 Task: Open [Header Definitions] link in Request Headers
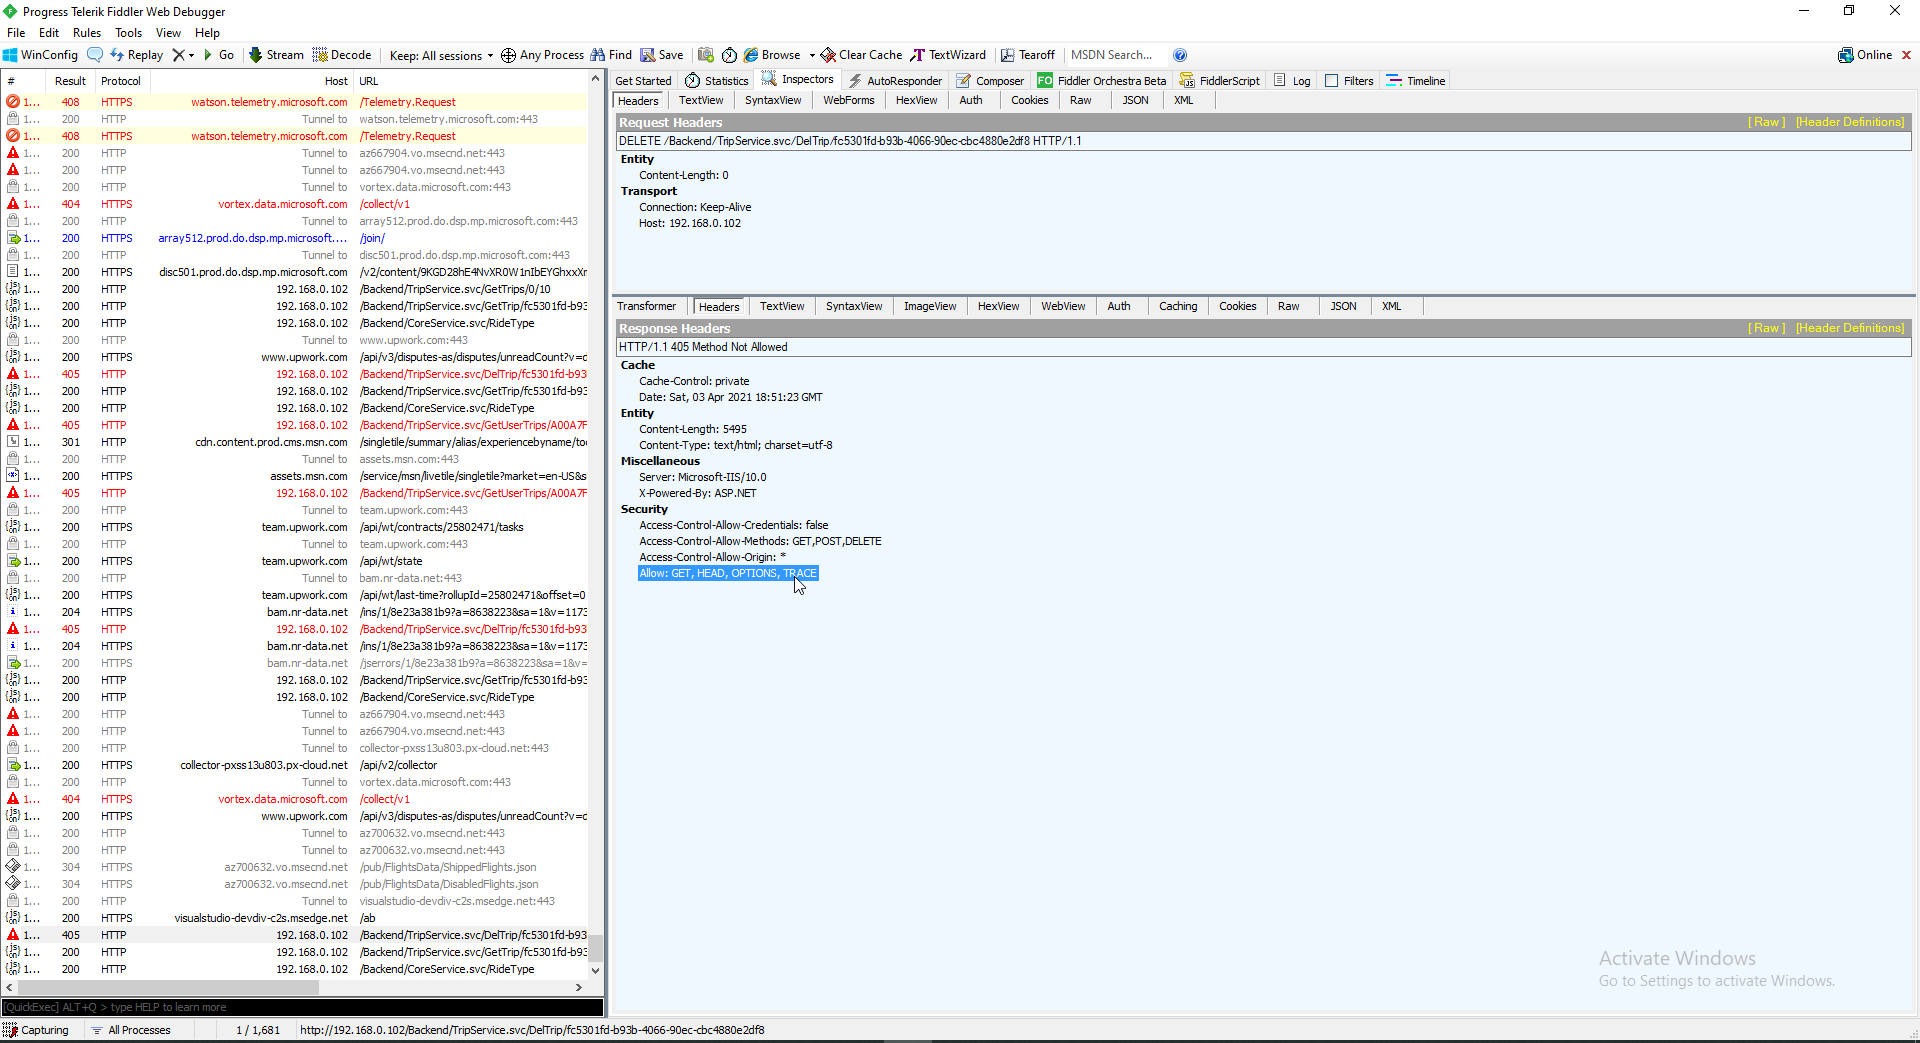coord(1850,122)
